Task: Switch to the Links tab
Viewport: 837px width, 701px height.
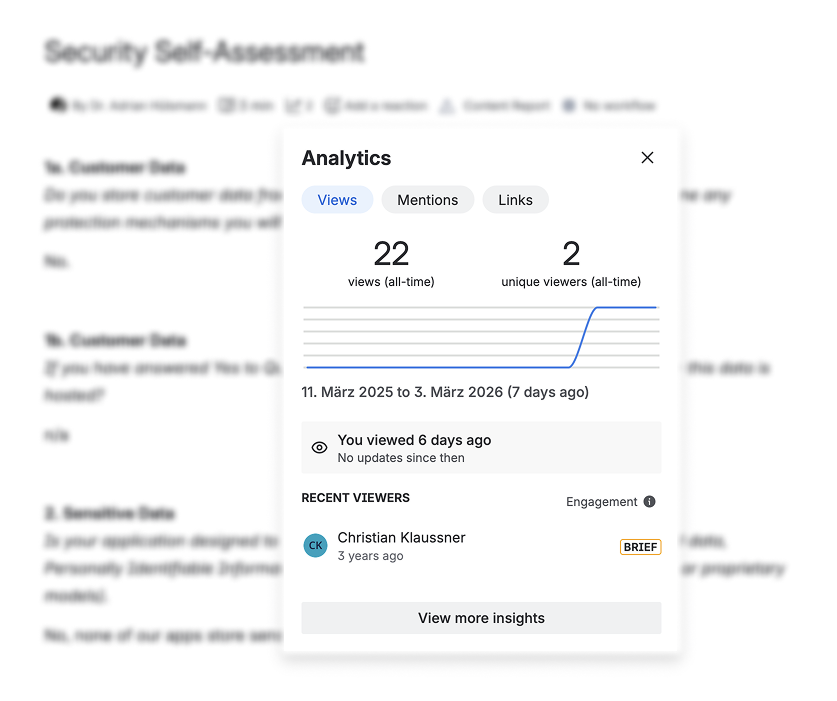Action: [516, 200]
